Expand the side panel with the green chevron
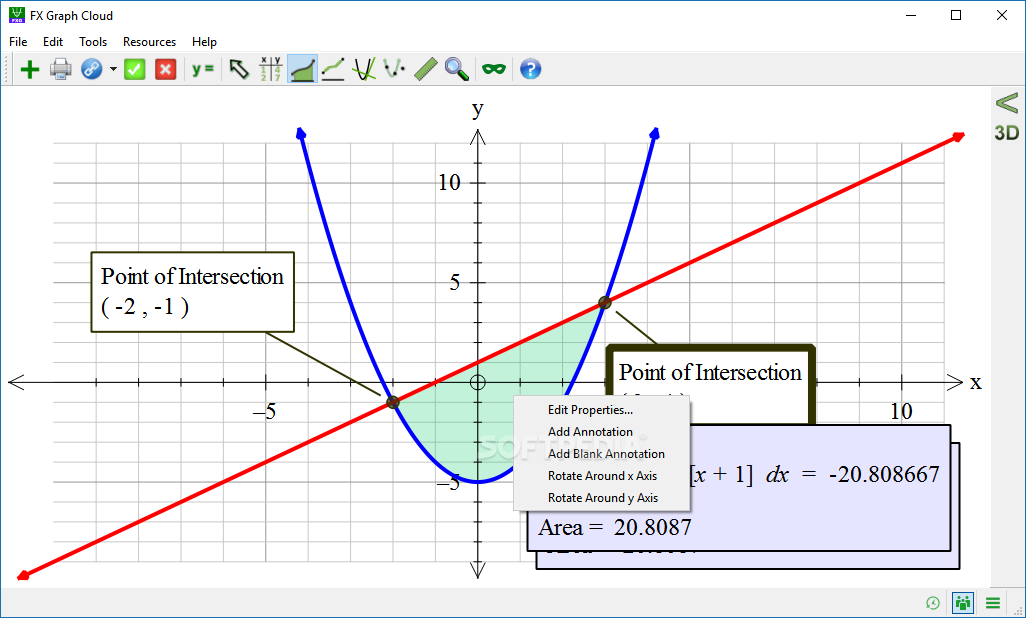Screen dimensions: 1026x618 (1007, 103)
